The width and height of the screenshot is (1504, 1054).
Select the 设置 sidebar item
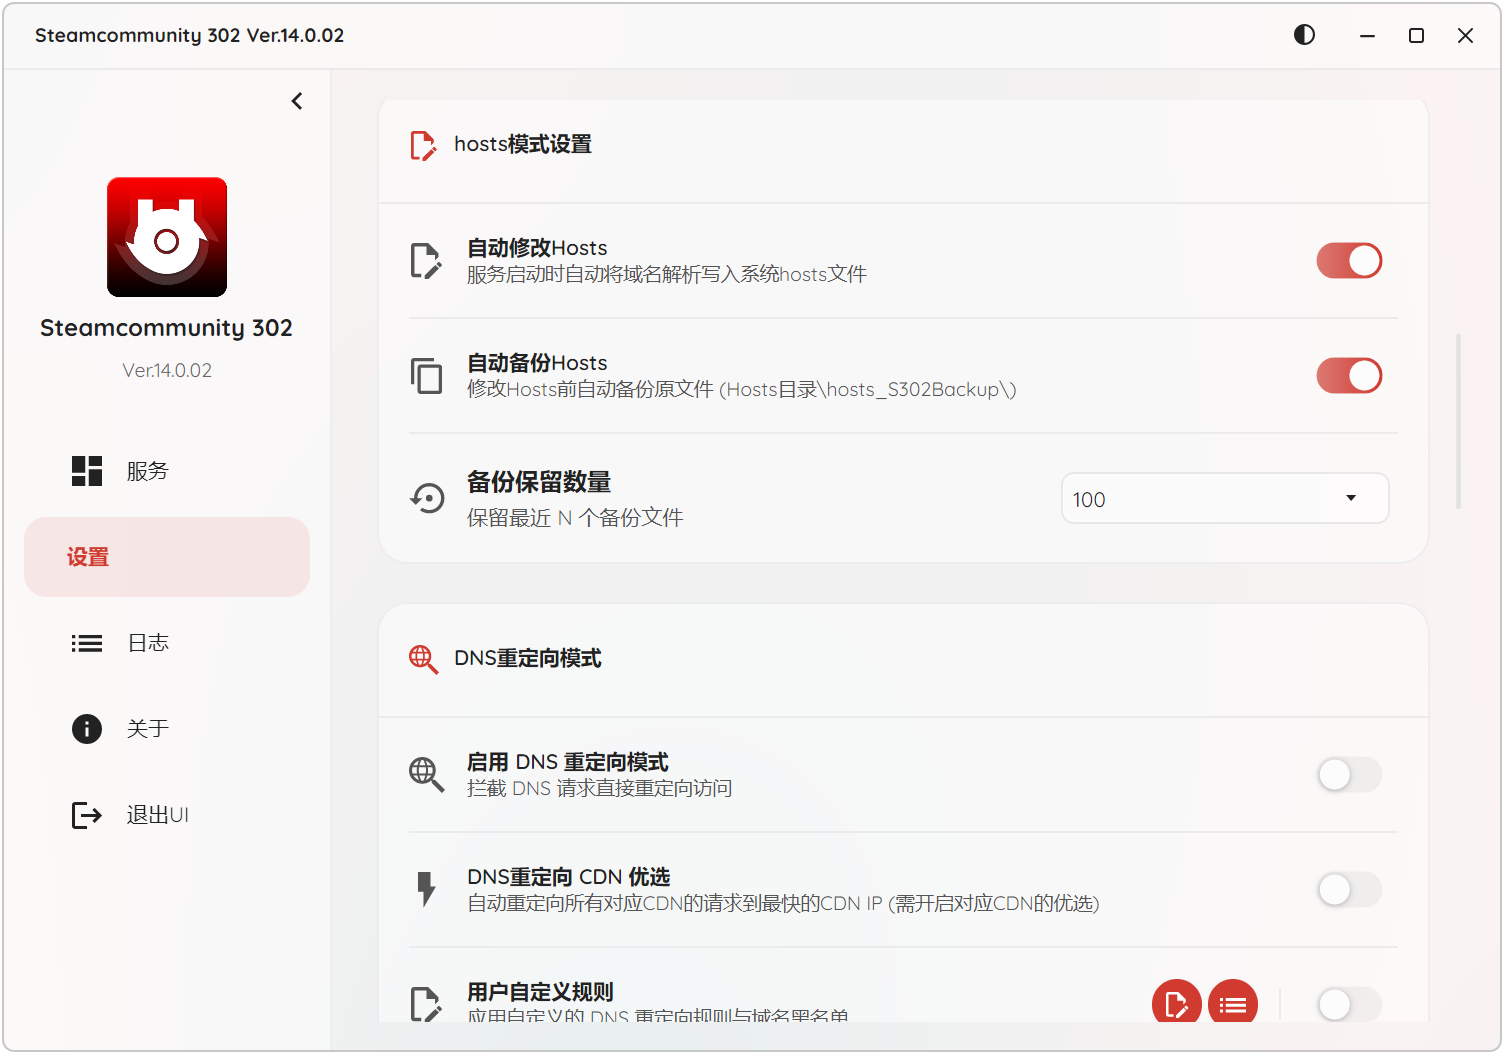click(167, 557)
